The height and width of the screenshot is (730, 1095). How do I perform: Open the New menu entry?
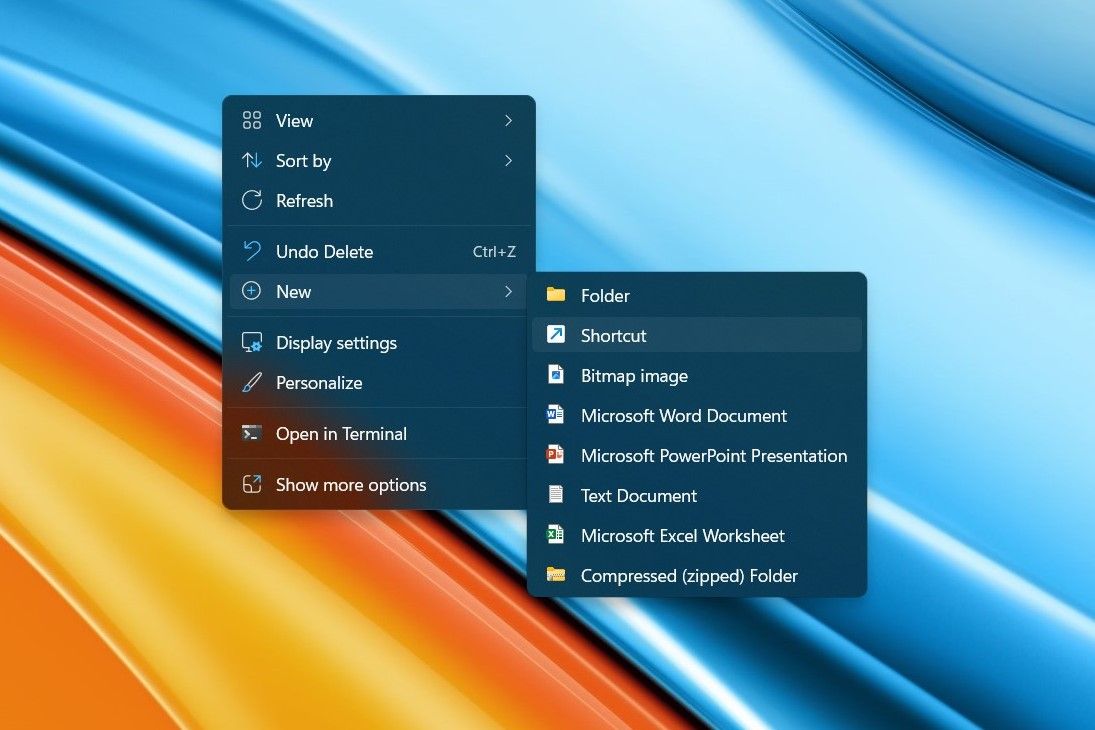[x=379, y=291]
